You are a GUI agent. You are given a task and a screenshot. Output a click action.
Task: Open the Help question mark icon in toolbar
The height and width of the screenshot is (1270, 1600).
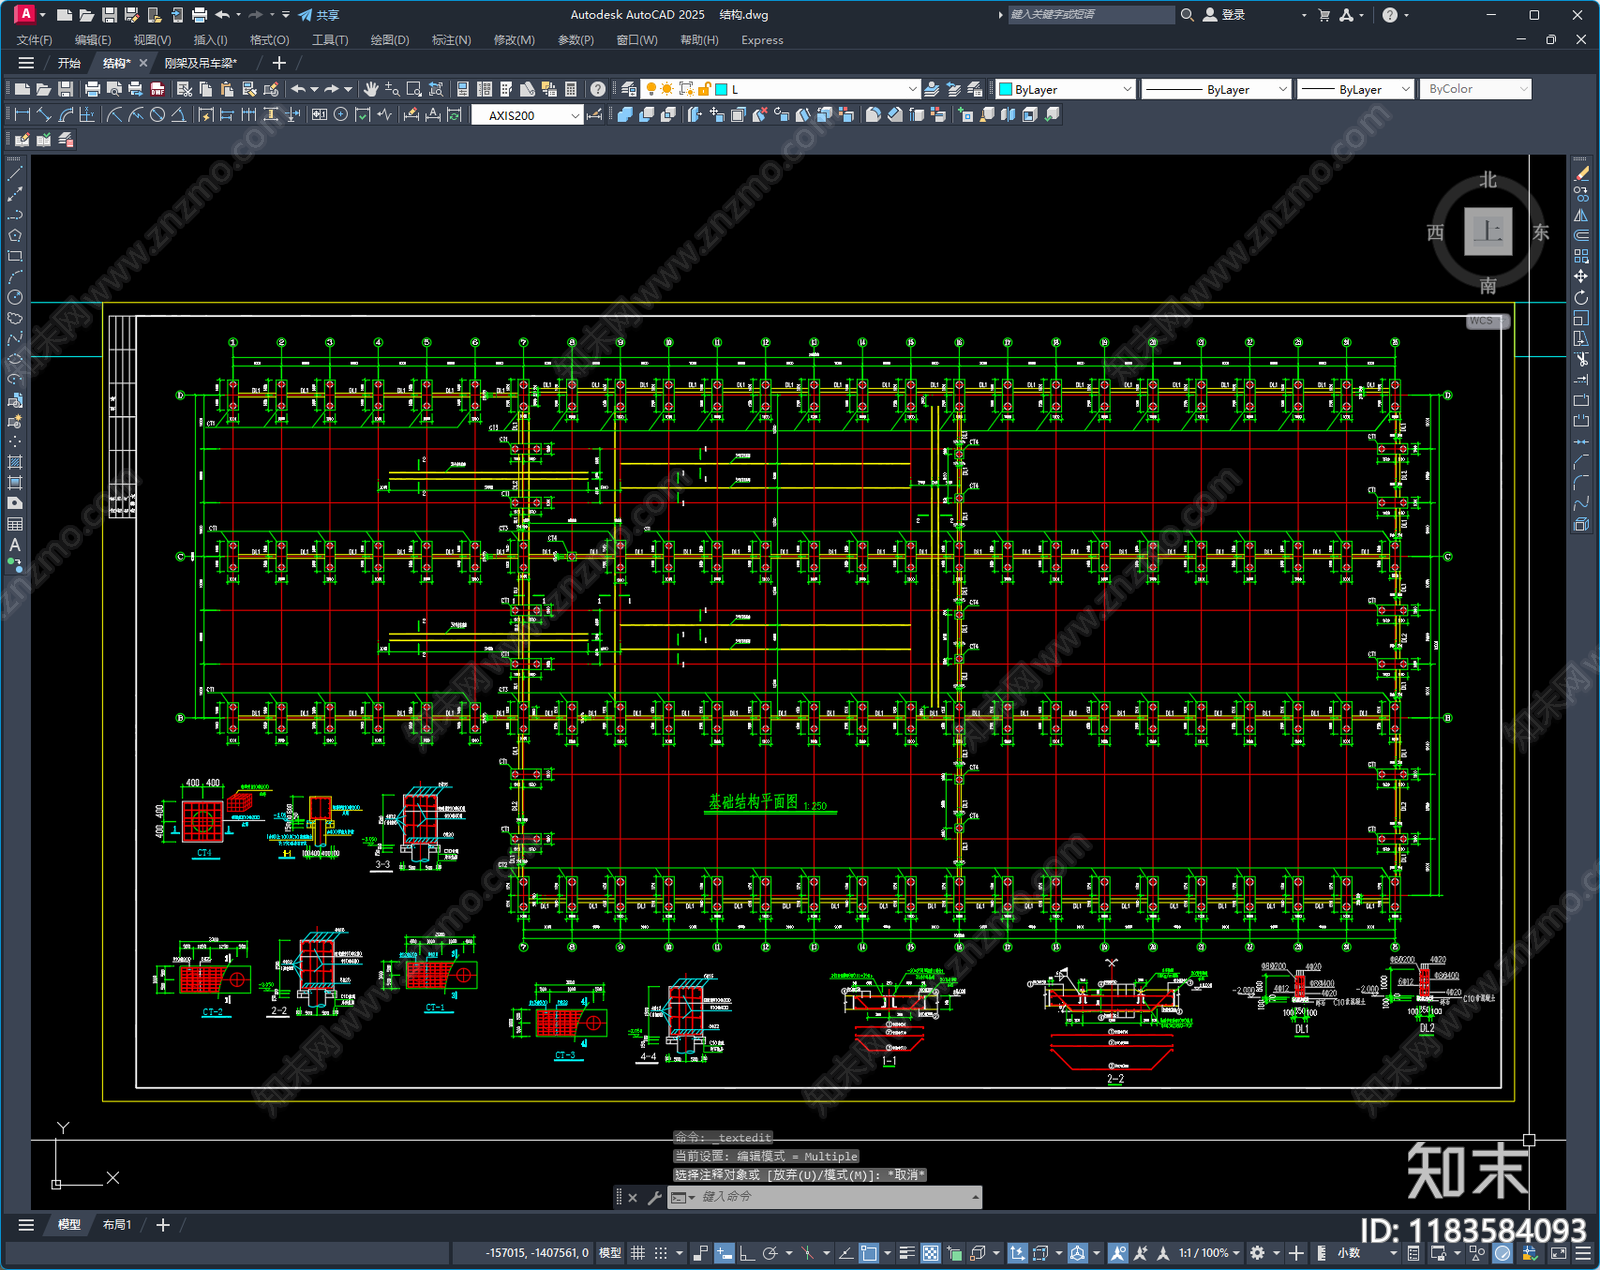[597, 89]
